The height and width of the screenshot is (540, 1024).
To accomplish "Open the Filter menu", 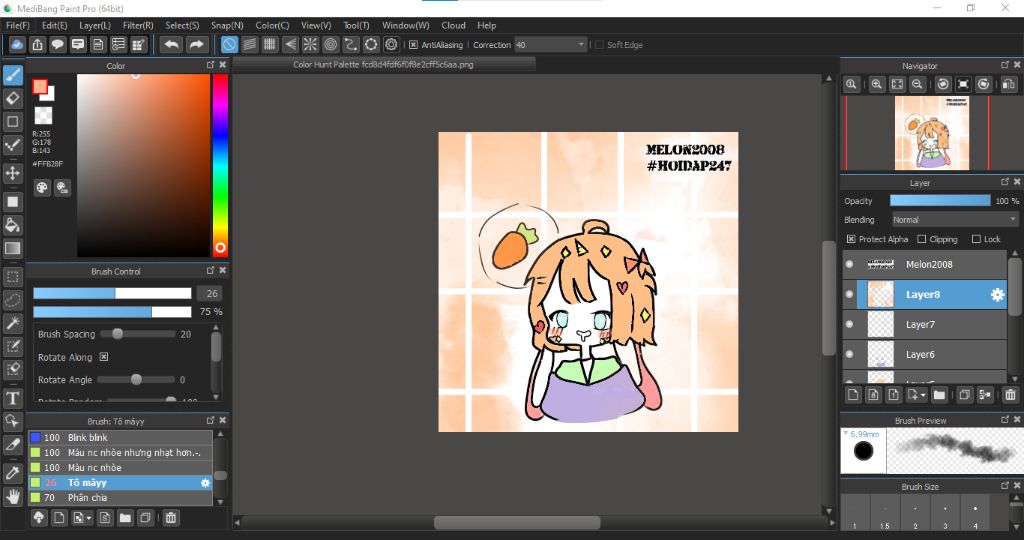I will point(138,25).
